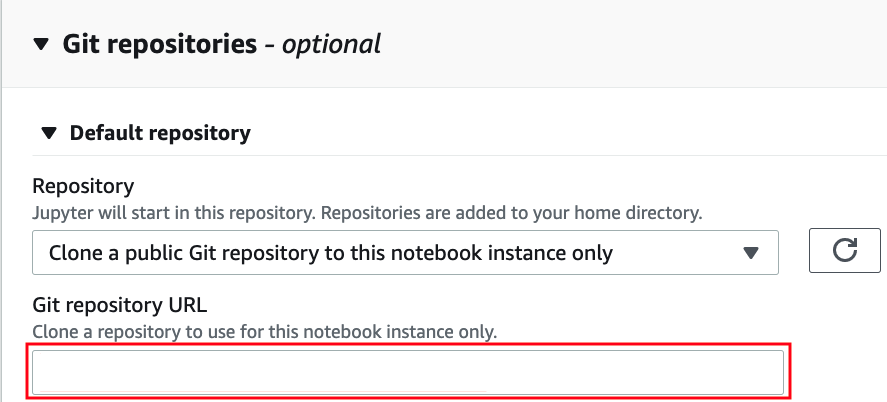Click the Default repository subheading text
This screenshot has height=402, width=887.
160,133
